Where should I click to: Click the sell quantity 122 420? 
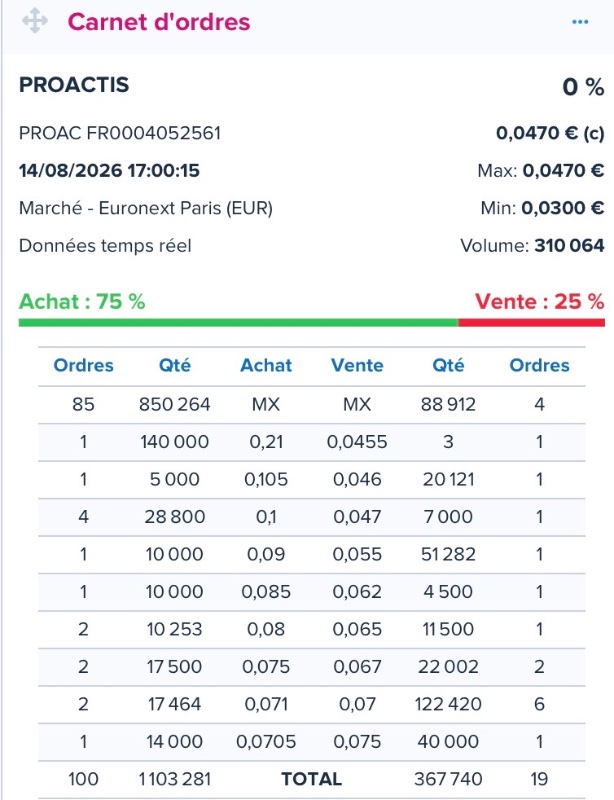pos(448,704)
